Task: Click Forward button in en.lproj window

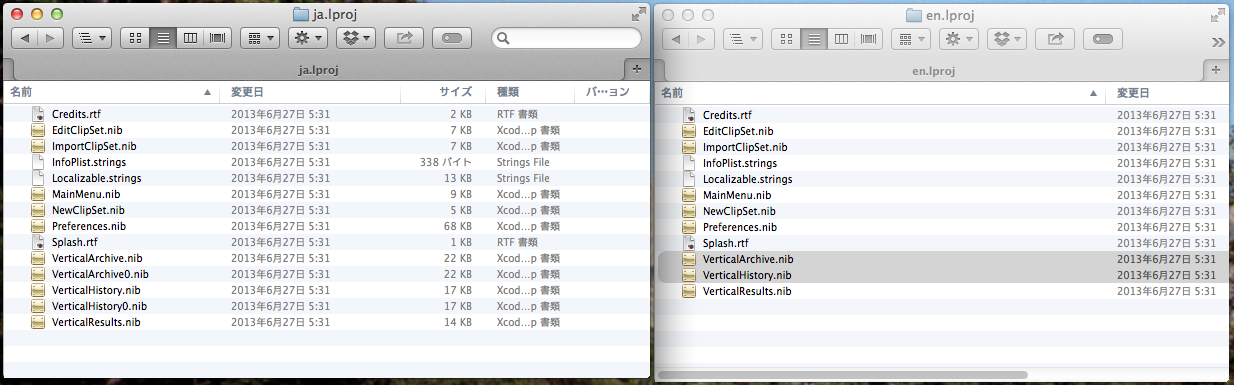Action: click(x=703, y=39)
